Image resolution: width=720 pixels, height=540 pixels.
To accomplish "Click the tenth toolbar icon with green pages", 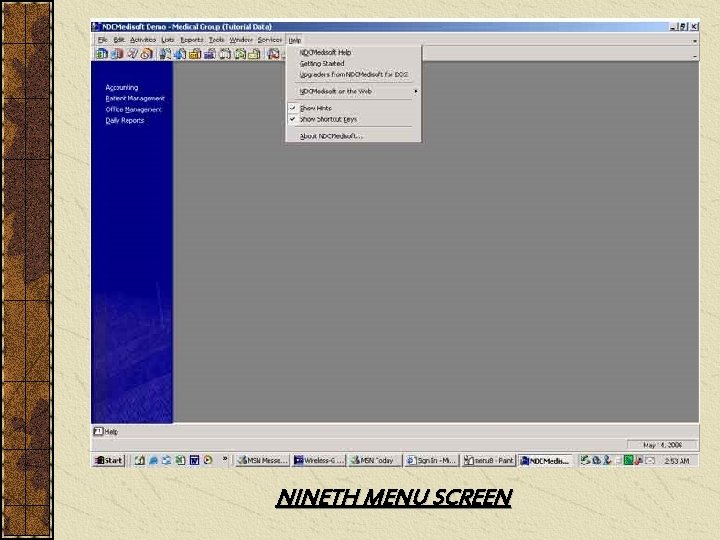I will click(x=240, y=54).
